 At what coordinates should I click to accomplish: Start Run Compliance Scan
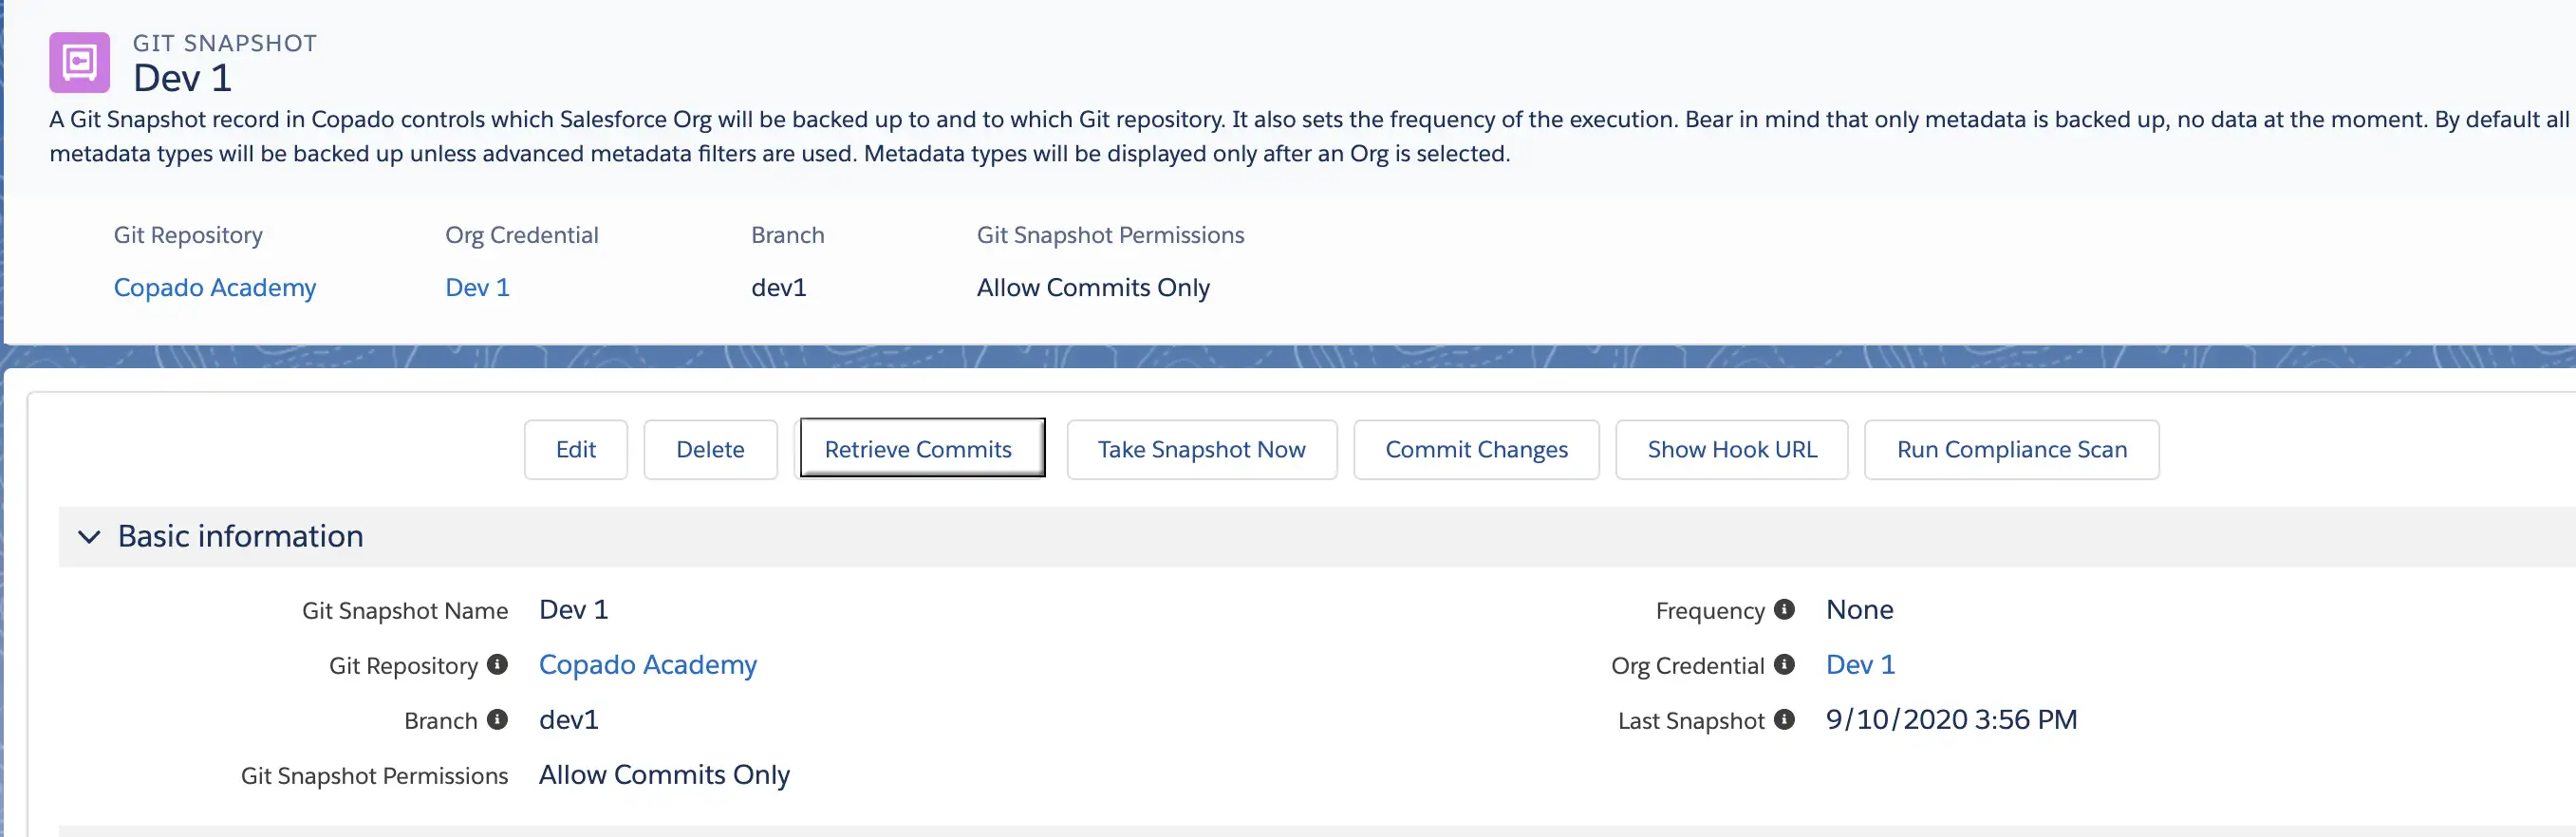click(x=2011, y=449)
